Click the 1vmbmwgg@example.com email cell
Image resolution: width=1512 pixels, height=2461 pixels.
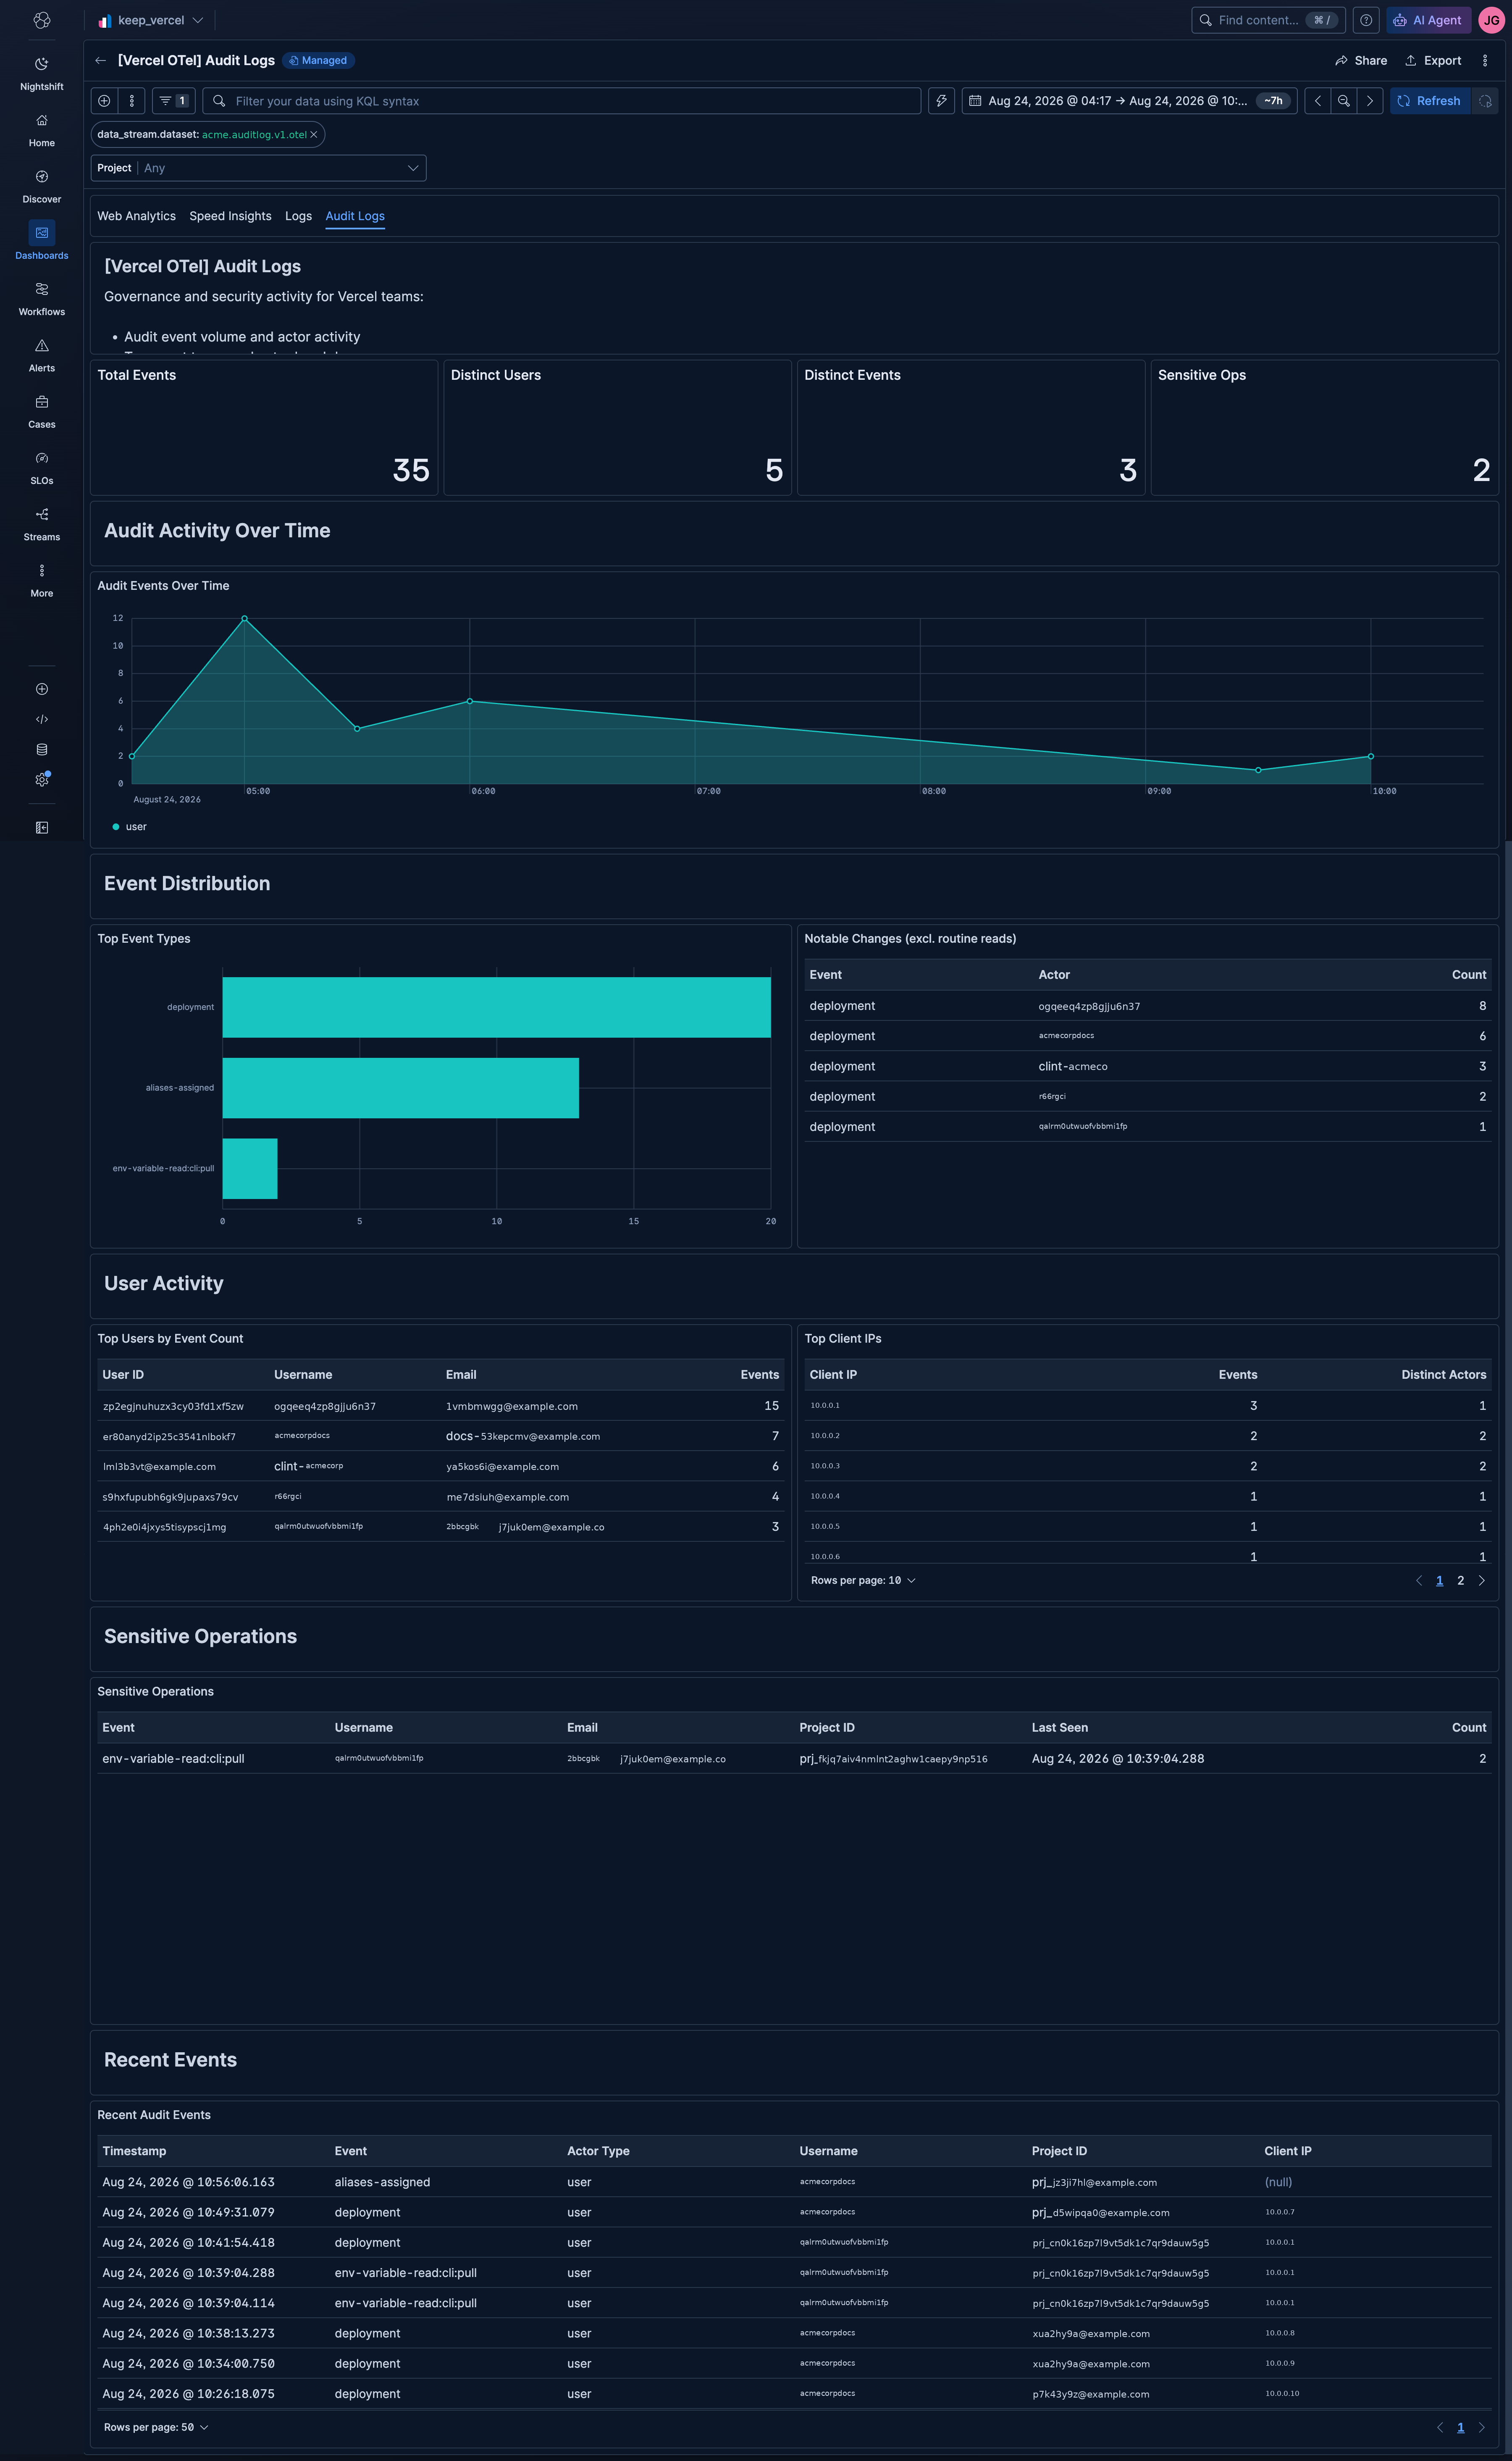click(x=511, y=1407)
